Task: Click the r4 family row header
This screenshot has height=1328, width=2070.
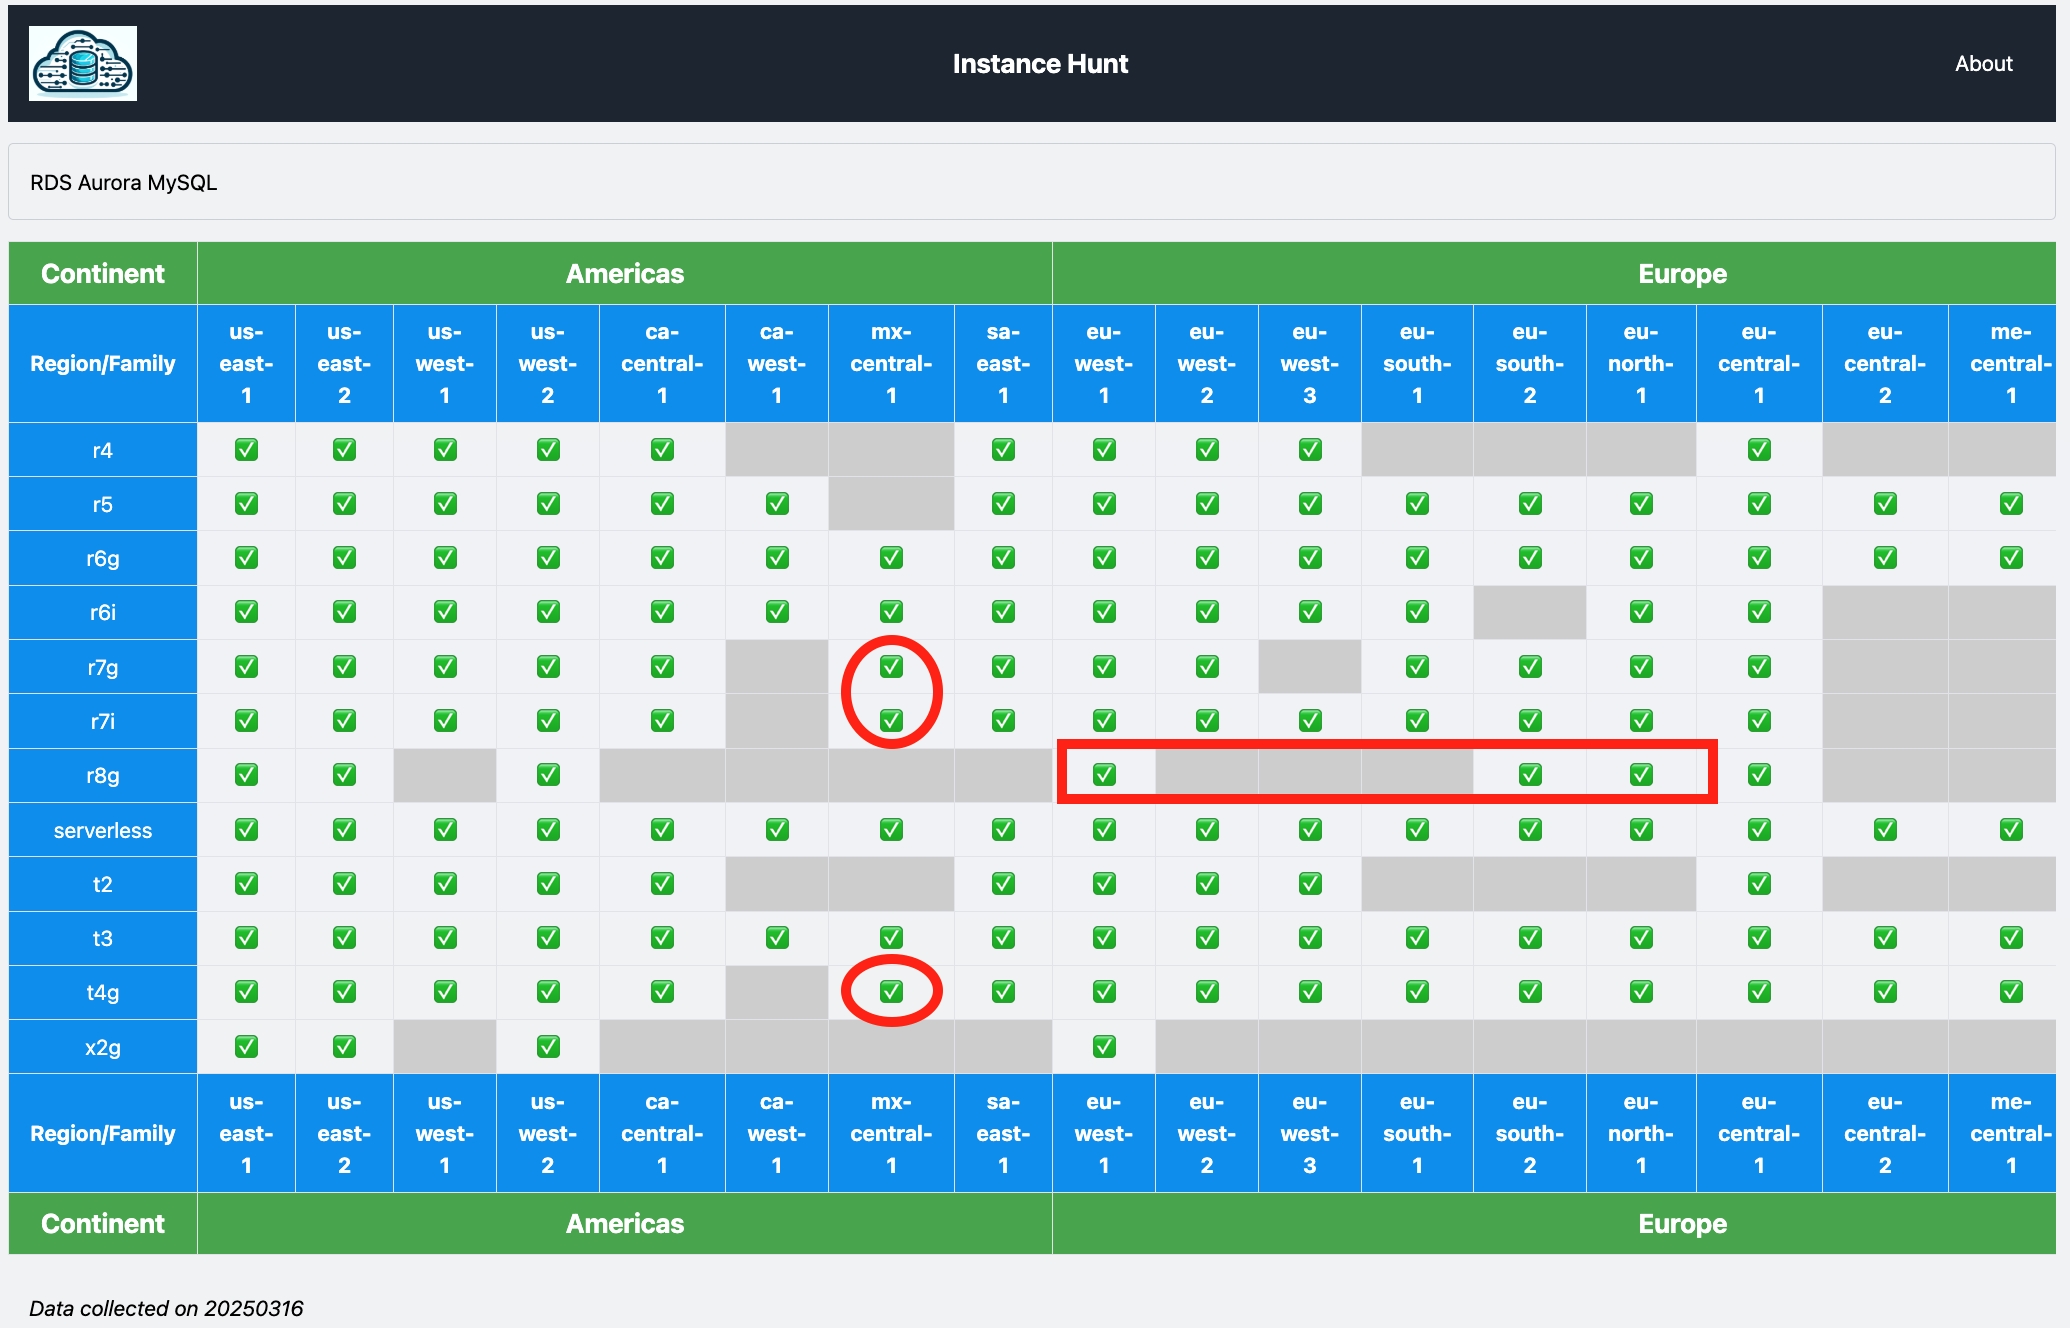Action: 103,450
